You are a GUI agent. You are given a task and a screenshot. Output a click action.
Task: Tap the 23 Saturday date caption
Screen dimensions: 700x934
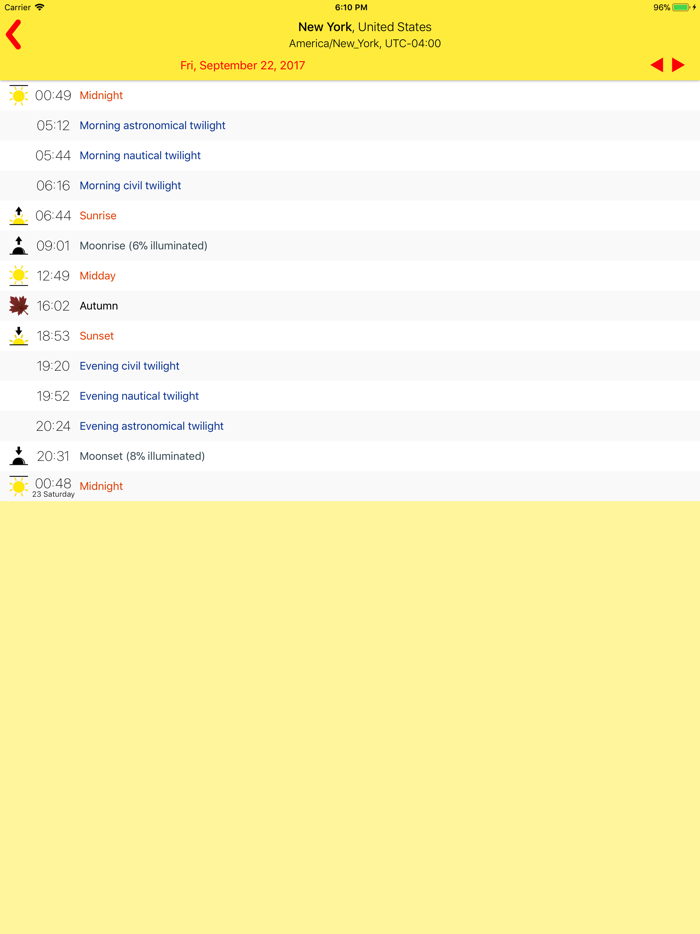pos(54,494)
